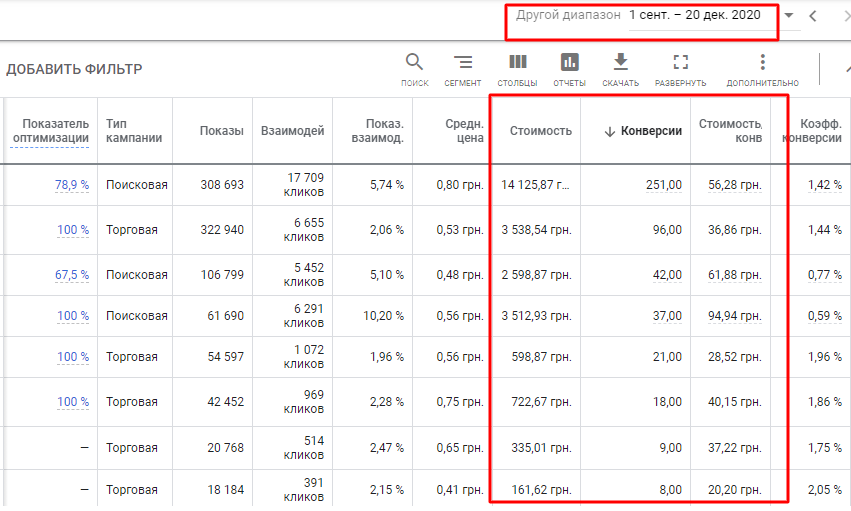Click conversion rate 2,05 %
Image resolution: width=851 pixels, height=511 pixels.
(824, 490)
